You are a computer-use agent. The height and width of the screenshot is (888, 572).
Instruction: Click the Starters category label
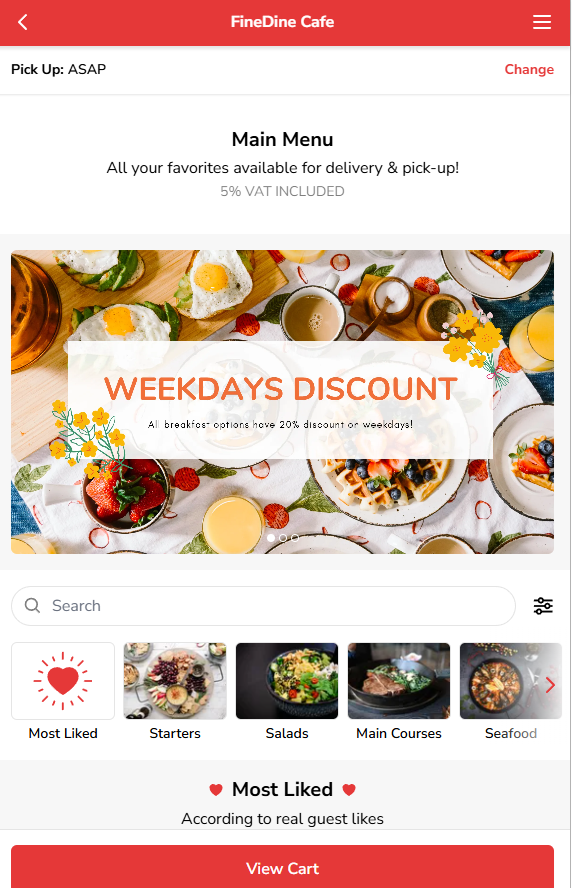(x=175, y=733)
